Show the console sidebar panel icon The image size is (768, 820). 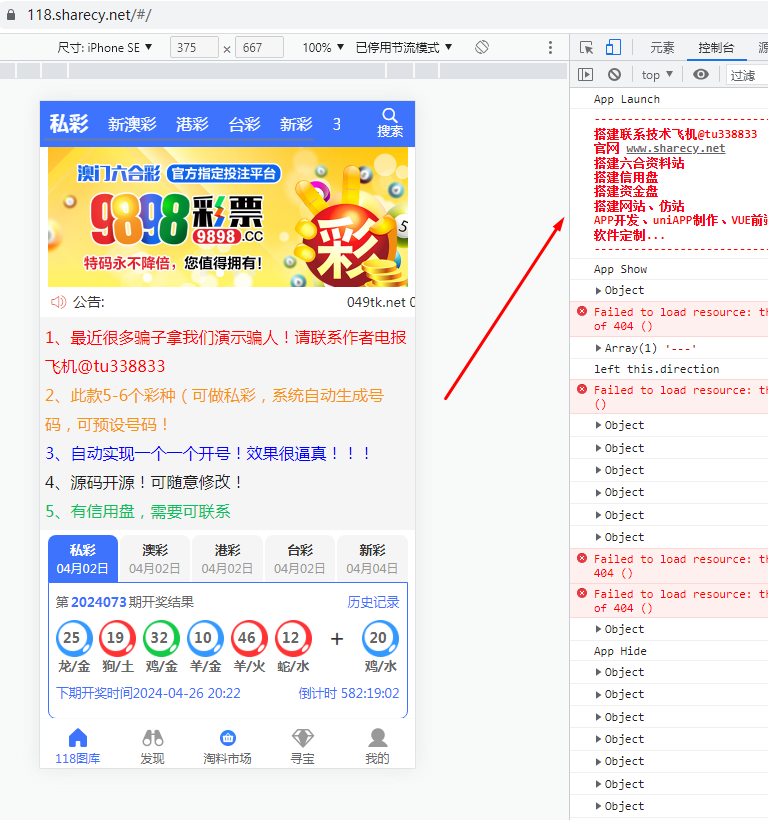(586, 75)
